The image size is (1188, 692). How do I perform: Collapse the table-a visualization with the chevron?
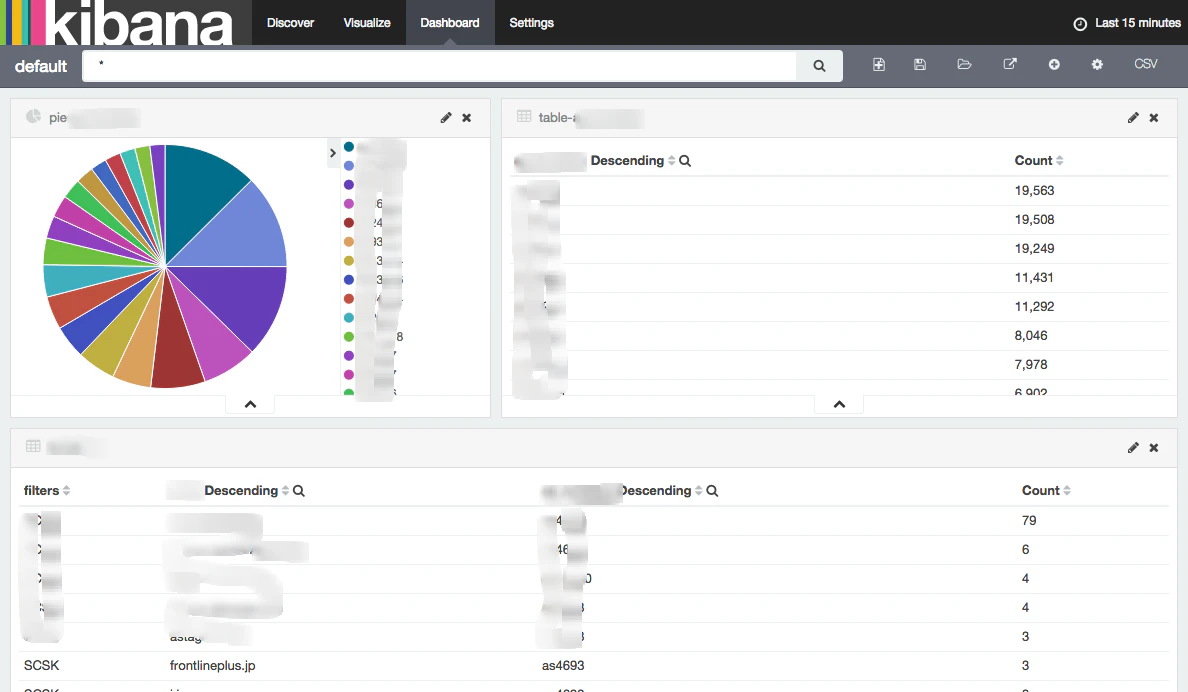tap(838, 403)
